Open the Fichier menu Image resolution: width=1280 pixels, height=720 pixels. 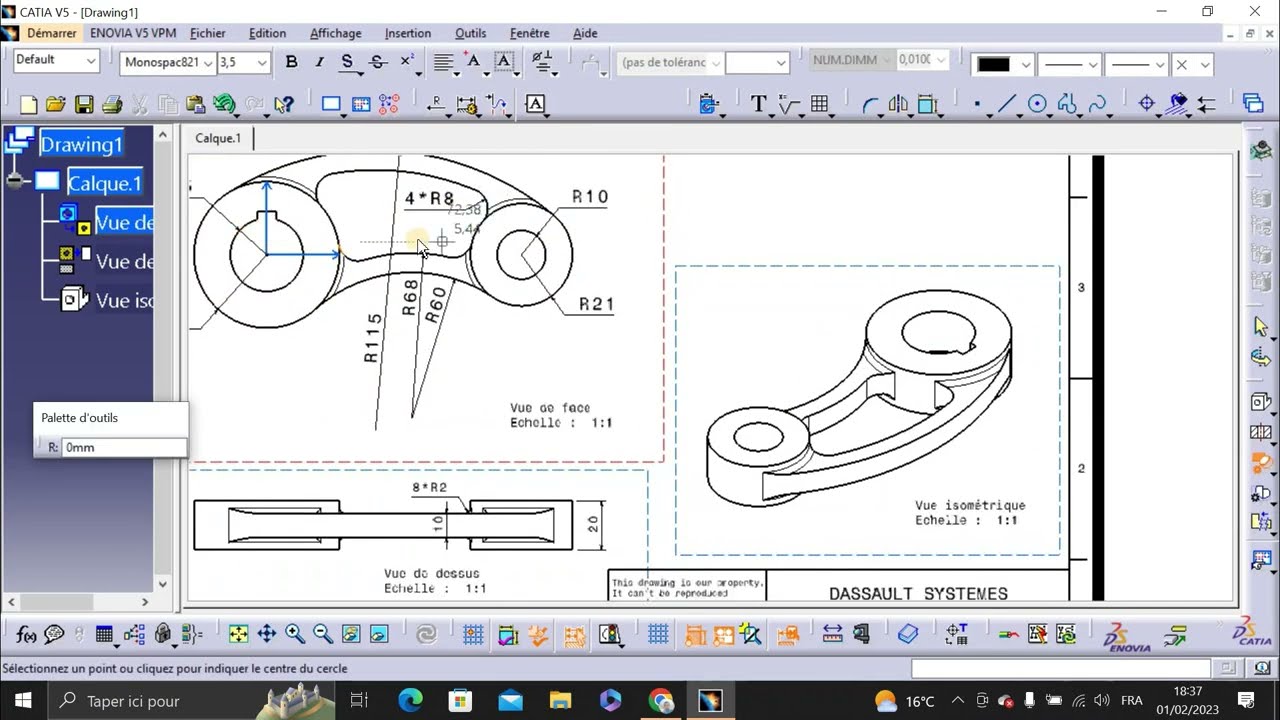click(x=208, y=33)
